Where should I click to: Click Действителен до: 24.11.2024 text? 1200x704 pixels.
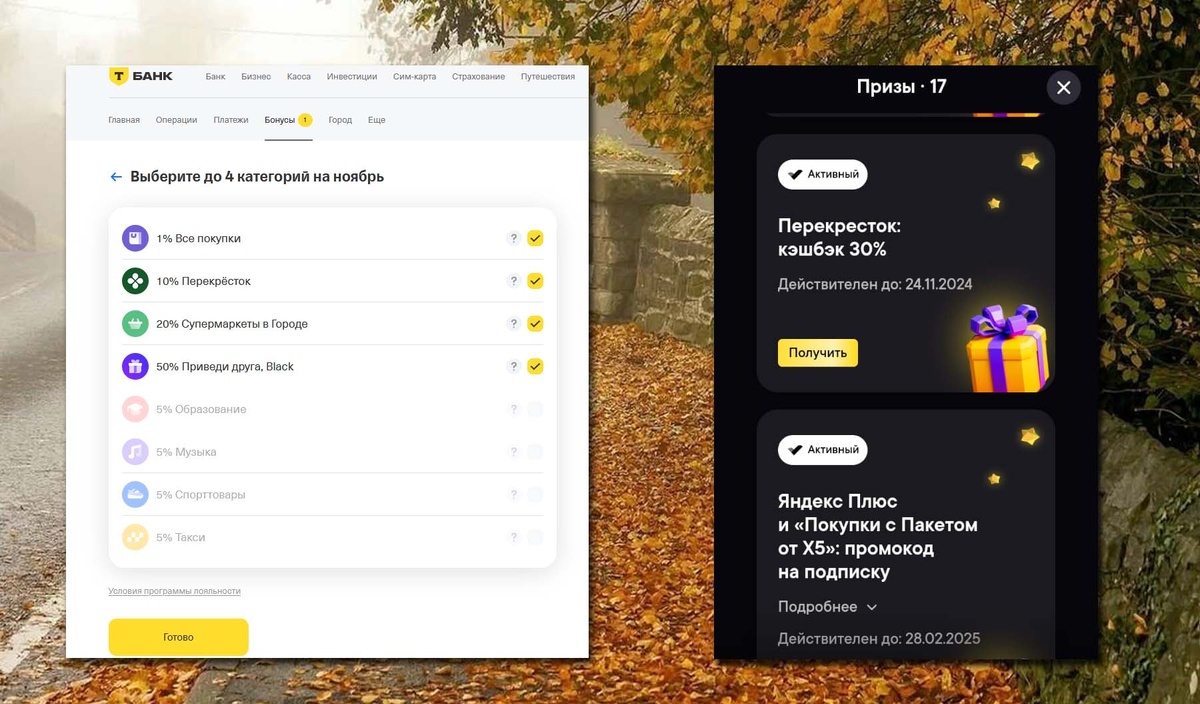click(875, 285)
